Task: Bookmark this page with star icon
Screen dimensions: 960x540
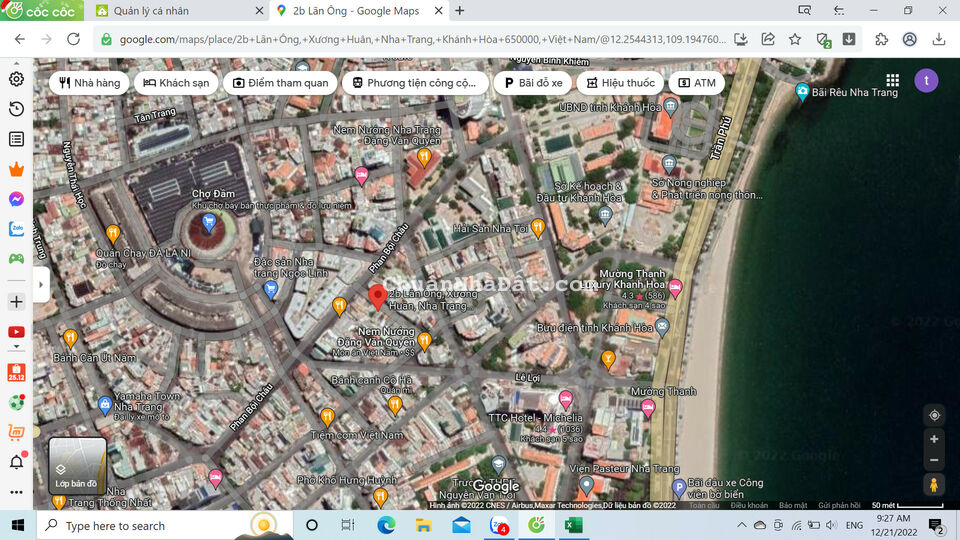Action: click(795, 39)
